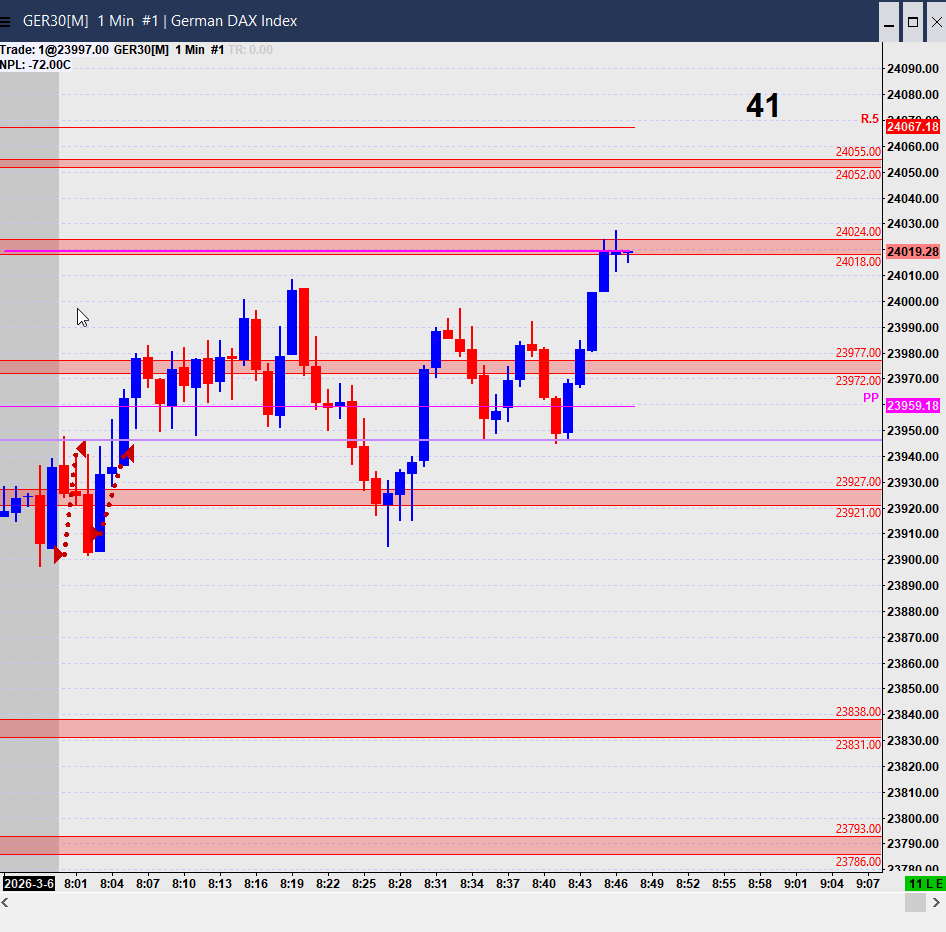Click the 'NPL: -72.00C' profit/loss text
The image size is (946, 932).
pos(36,65)
